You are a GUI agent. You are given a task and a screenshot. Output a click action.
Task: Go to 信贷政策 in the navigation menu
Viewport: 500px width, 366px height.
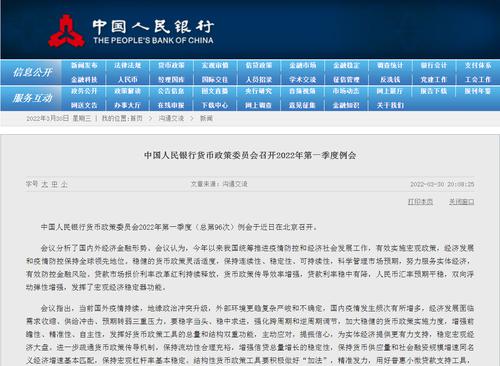pyautogui.click(x=259, y=65)
